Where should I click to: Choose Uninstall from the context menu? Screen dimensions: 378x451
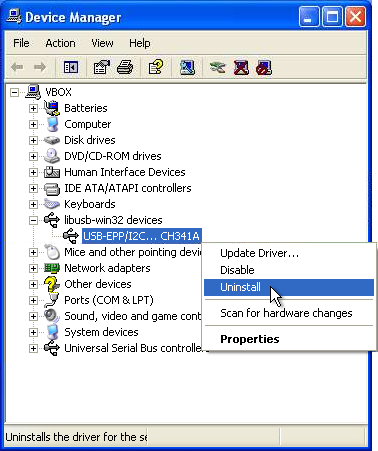(x=289, y=287)
